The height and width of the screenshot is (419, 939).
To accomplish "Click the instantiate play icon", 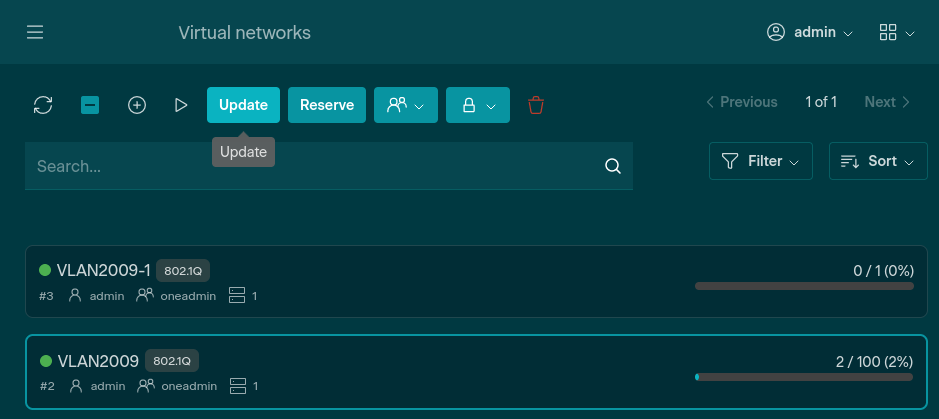I will coord(181,105).
